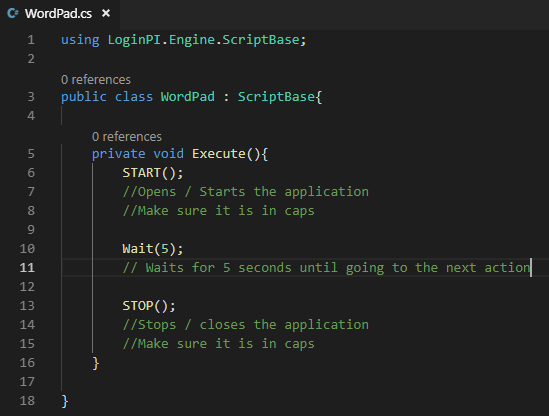549x416 pixels.
Task: Click the LoginPI namespace in using statement
Action: (x=134, y=40)
